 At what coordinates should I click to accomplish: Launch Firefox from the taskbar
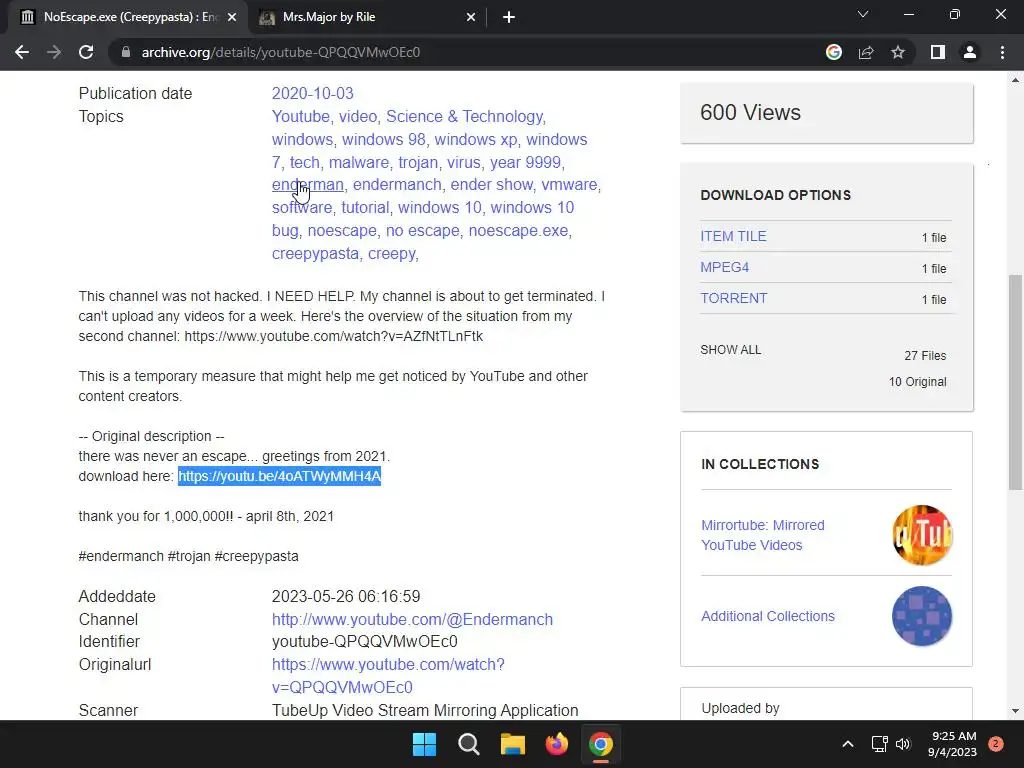tap(557, 744)
